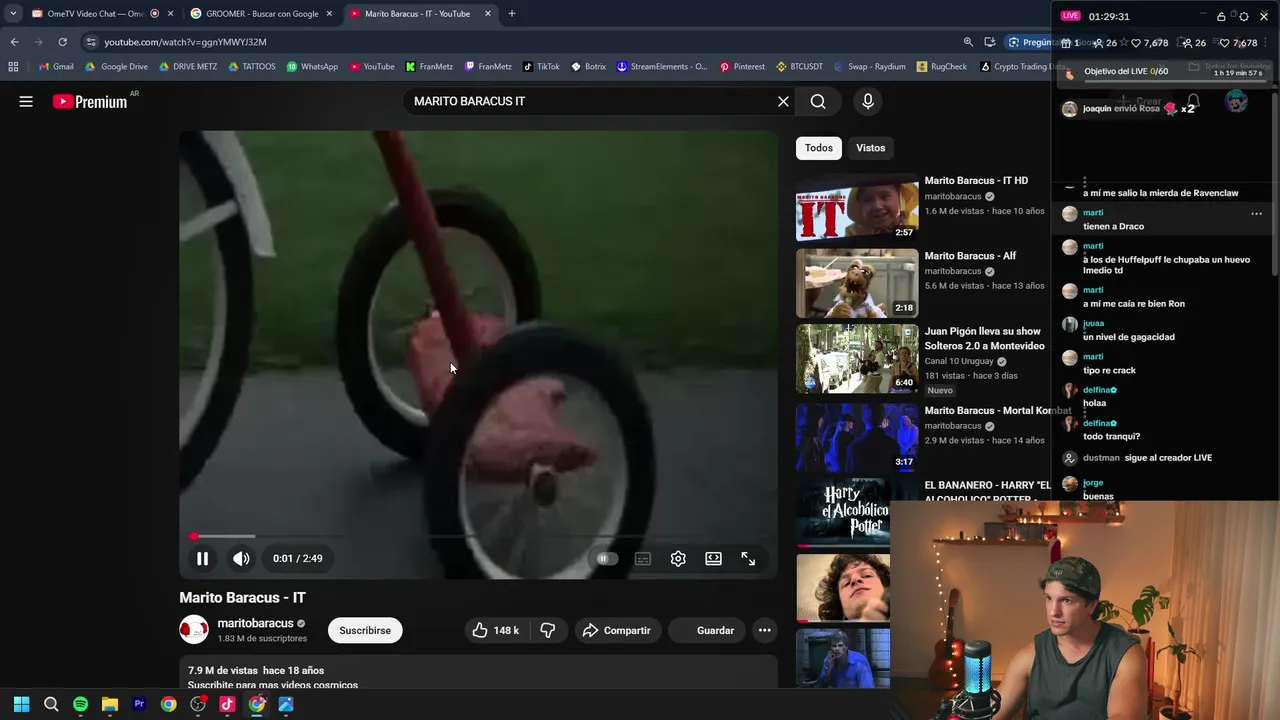The image size is (1280, 720).
Task: Open more actions three-dot menu below video
Action: coord(765,631)
